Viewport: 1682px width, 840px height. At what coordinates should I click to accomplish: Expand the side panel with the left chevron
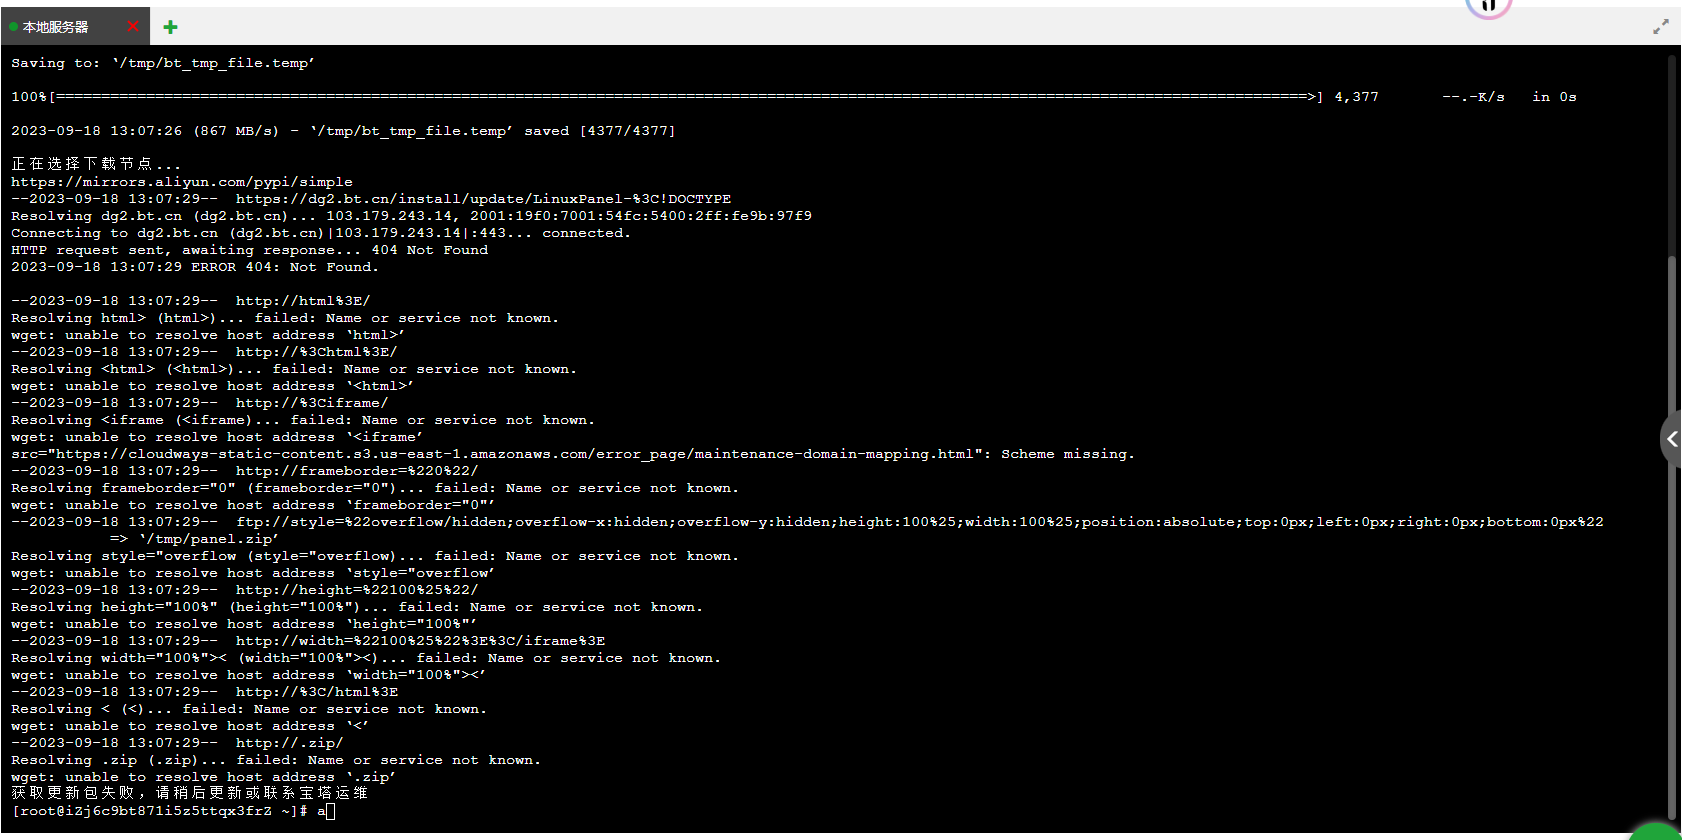pyautogui.click(x=1671, y=439)
